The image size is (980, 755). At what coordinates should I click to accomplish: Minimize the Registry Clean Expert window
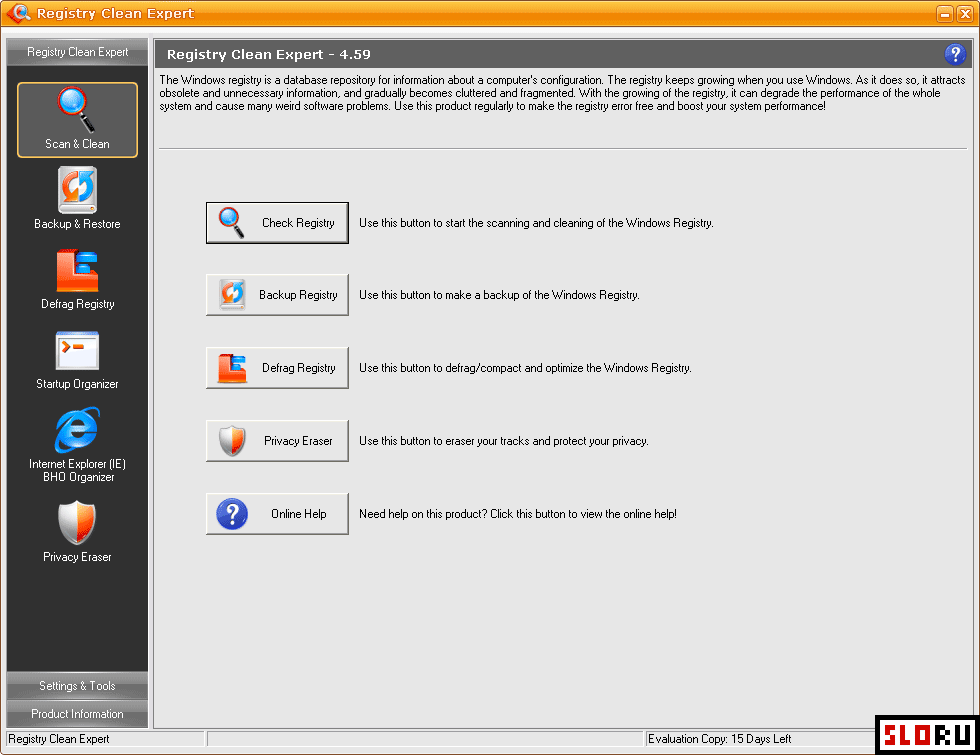click(944, 14)
